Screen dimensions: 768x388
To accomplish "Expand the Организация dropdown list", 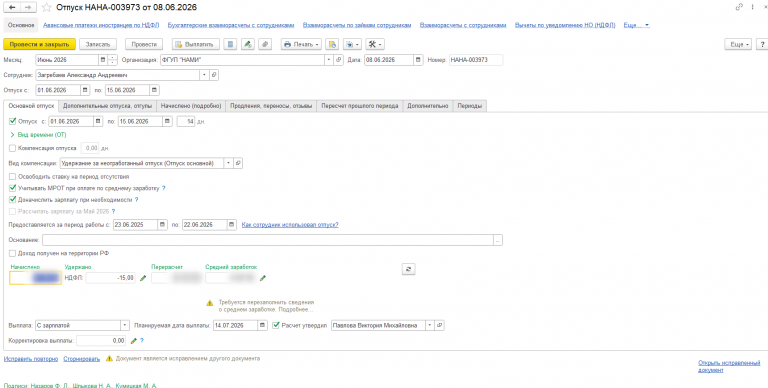I will 330,60.
